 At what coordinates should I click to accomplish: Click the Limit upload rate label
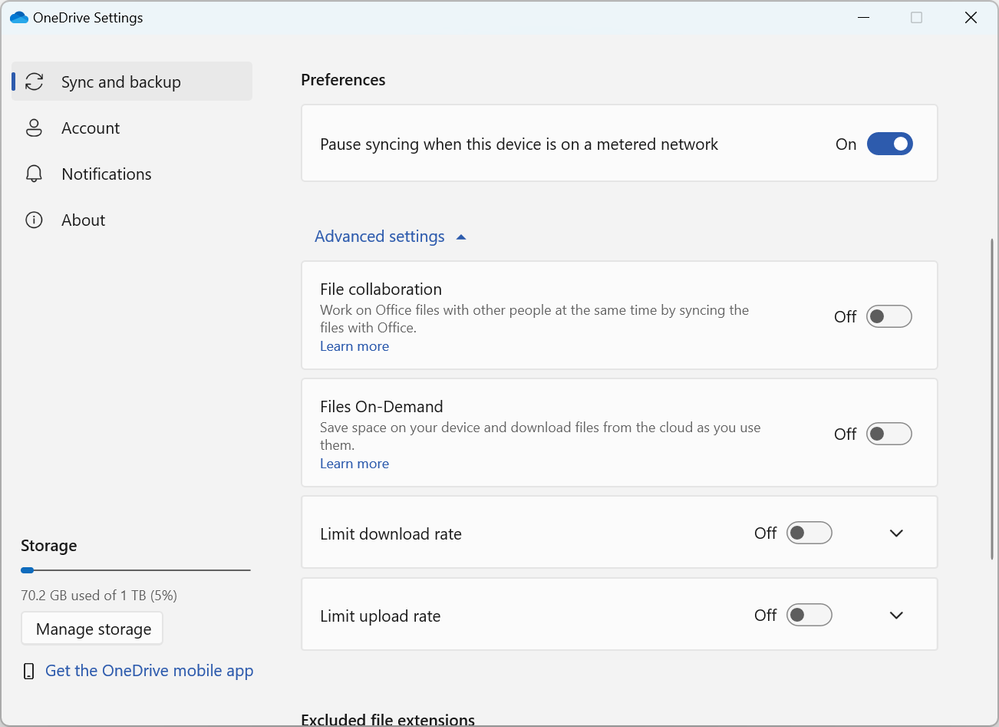tap(380, 616)
